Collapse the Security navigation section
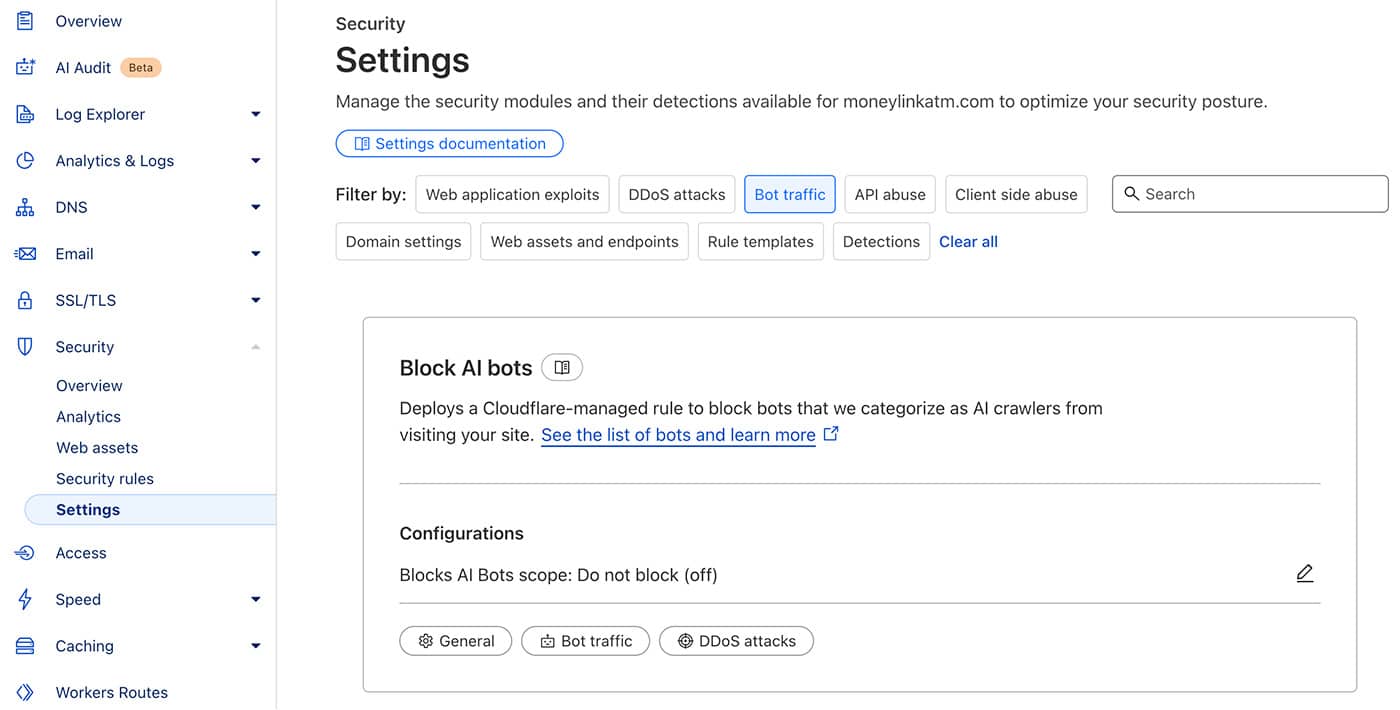This screenshot has height=710, width=1400. pos(257,346)
